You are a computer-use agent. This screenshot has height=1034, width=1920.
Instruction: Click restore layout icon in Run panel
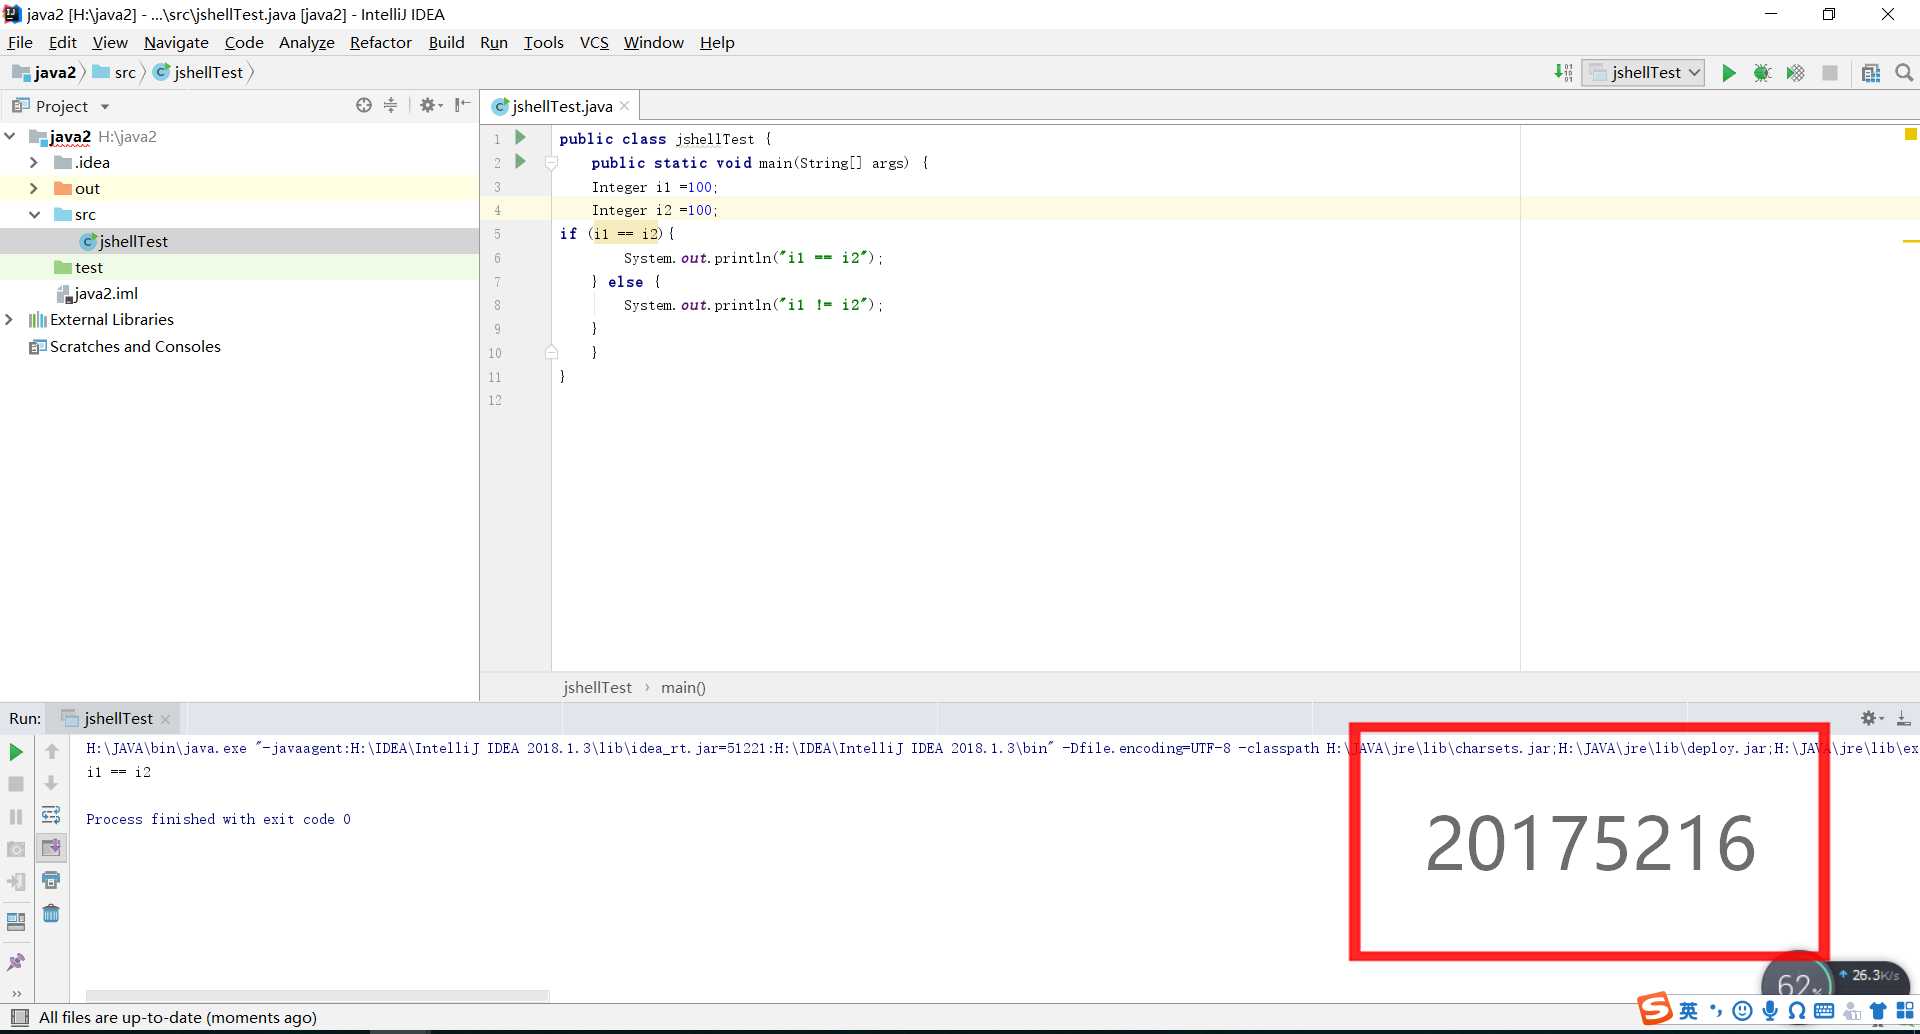coord(16,921)
